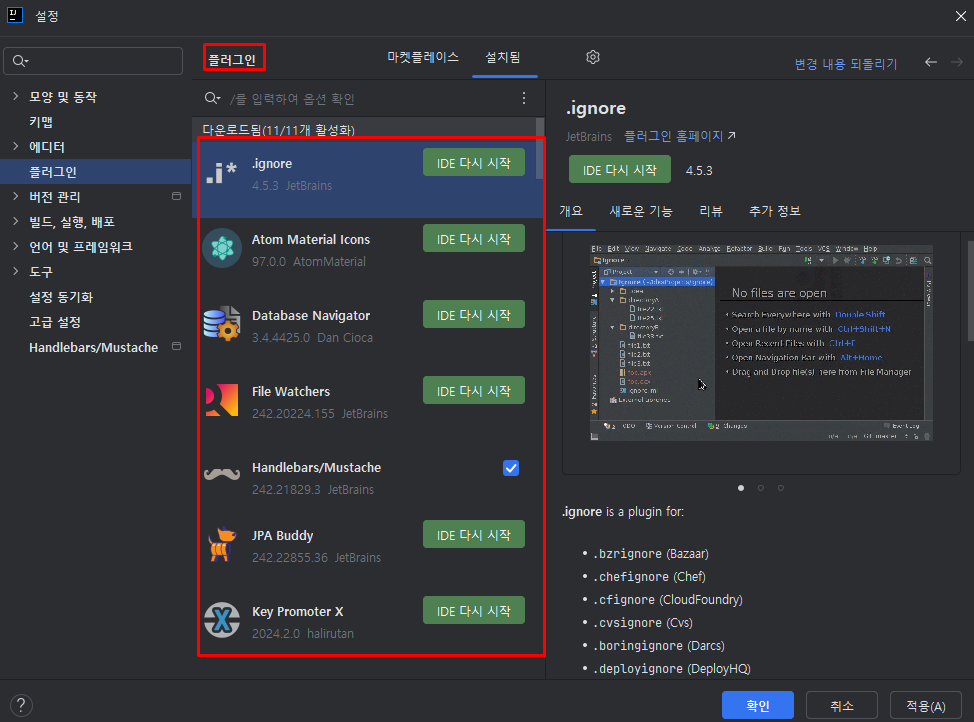Click the Atom Material Icons plugin logo
Viewport: 974px width, 722px height.
pyautogui.click(x=222, y=248)
